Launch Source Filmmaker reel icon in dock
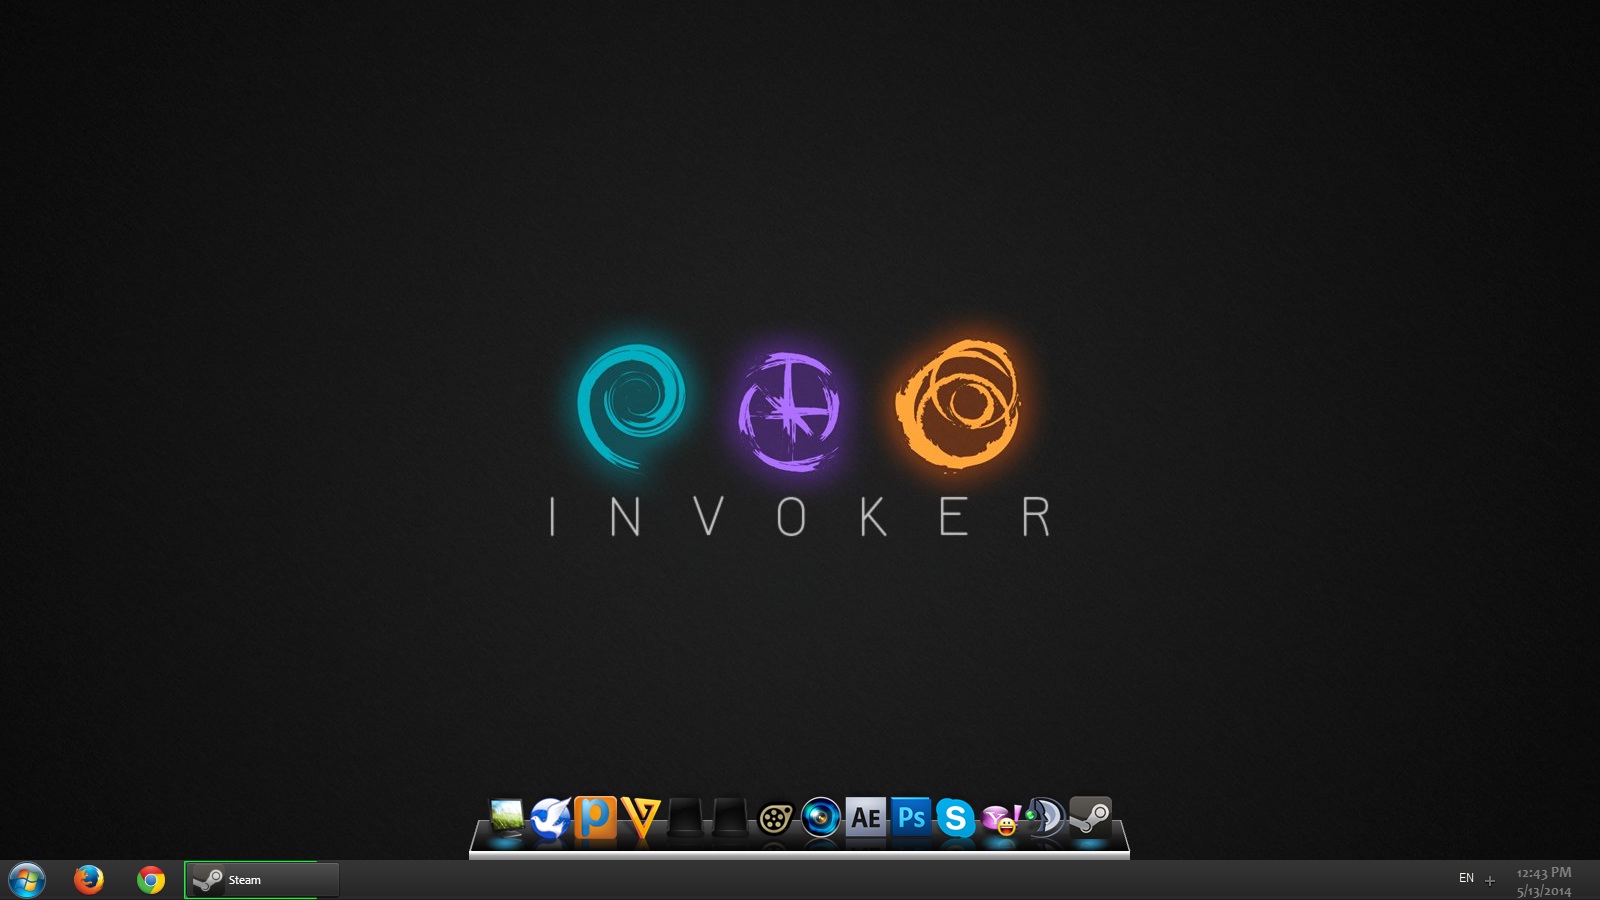 (x=775, y=819)
